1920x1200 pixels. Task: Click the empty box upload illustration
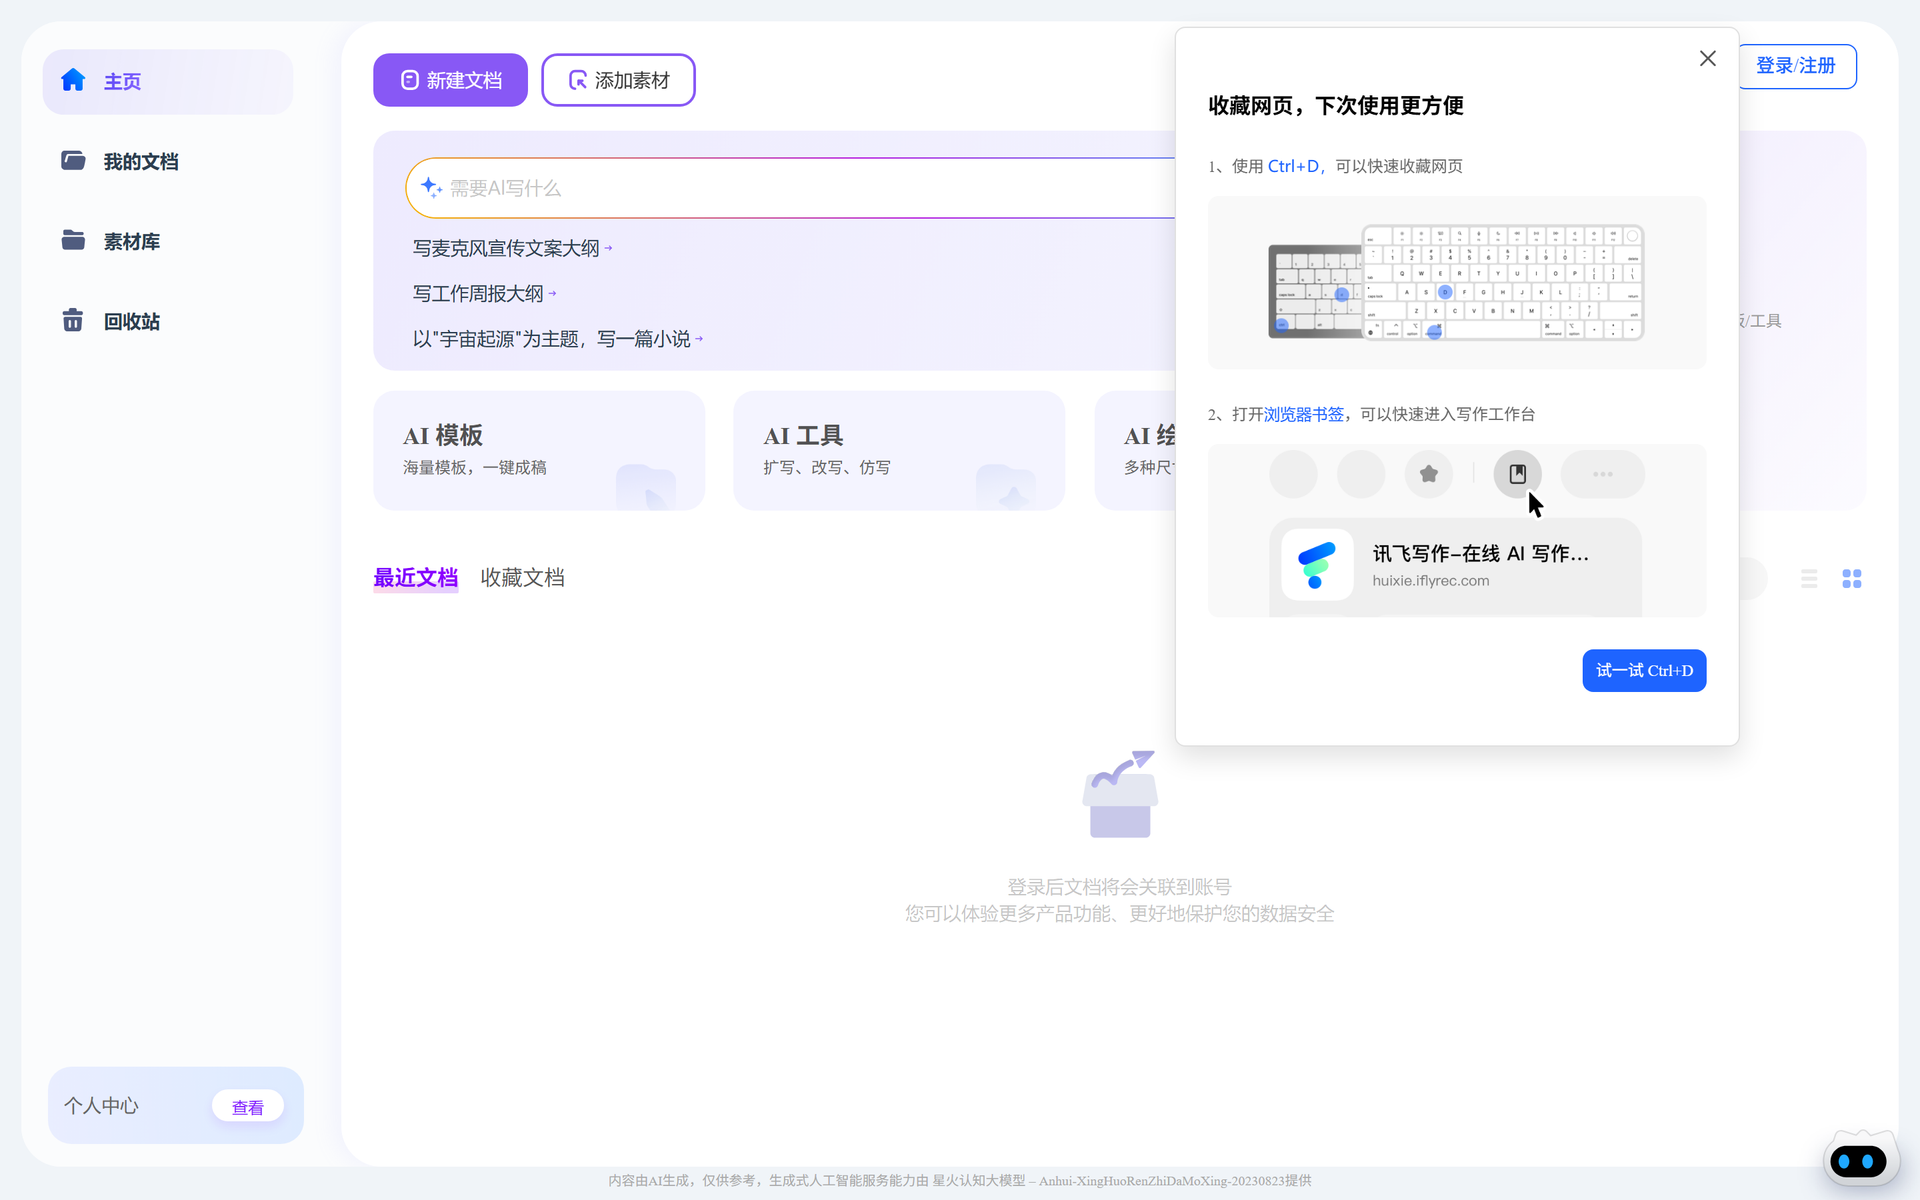point(1120,794)
